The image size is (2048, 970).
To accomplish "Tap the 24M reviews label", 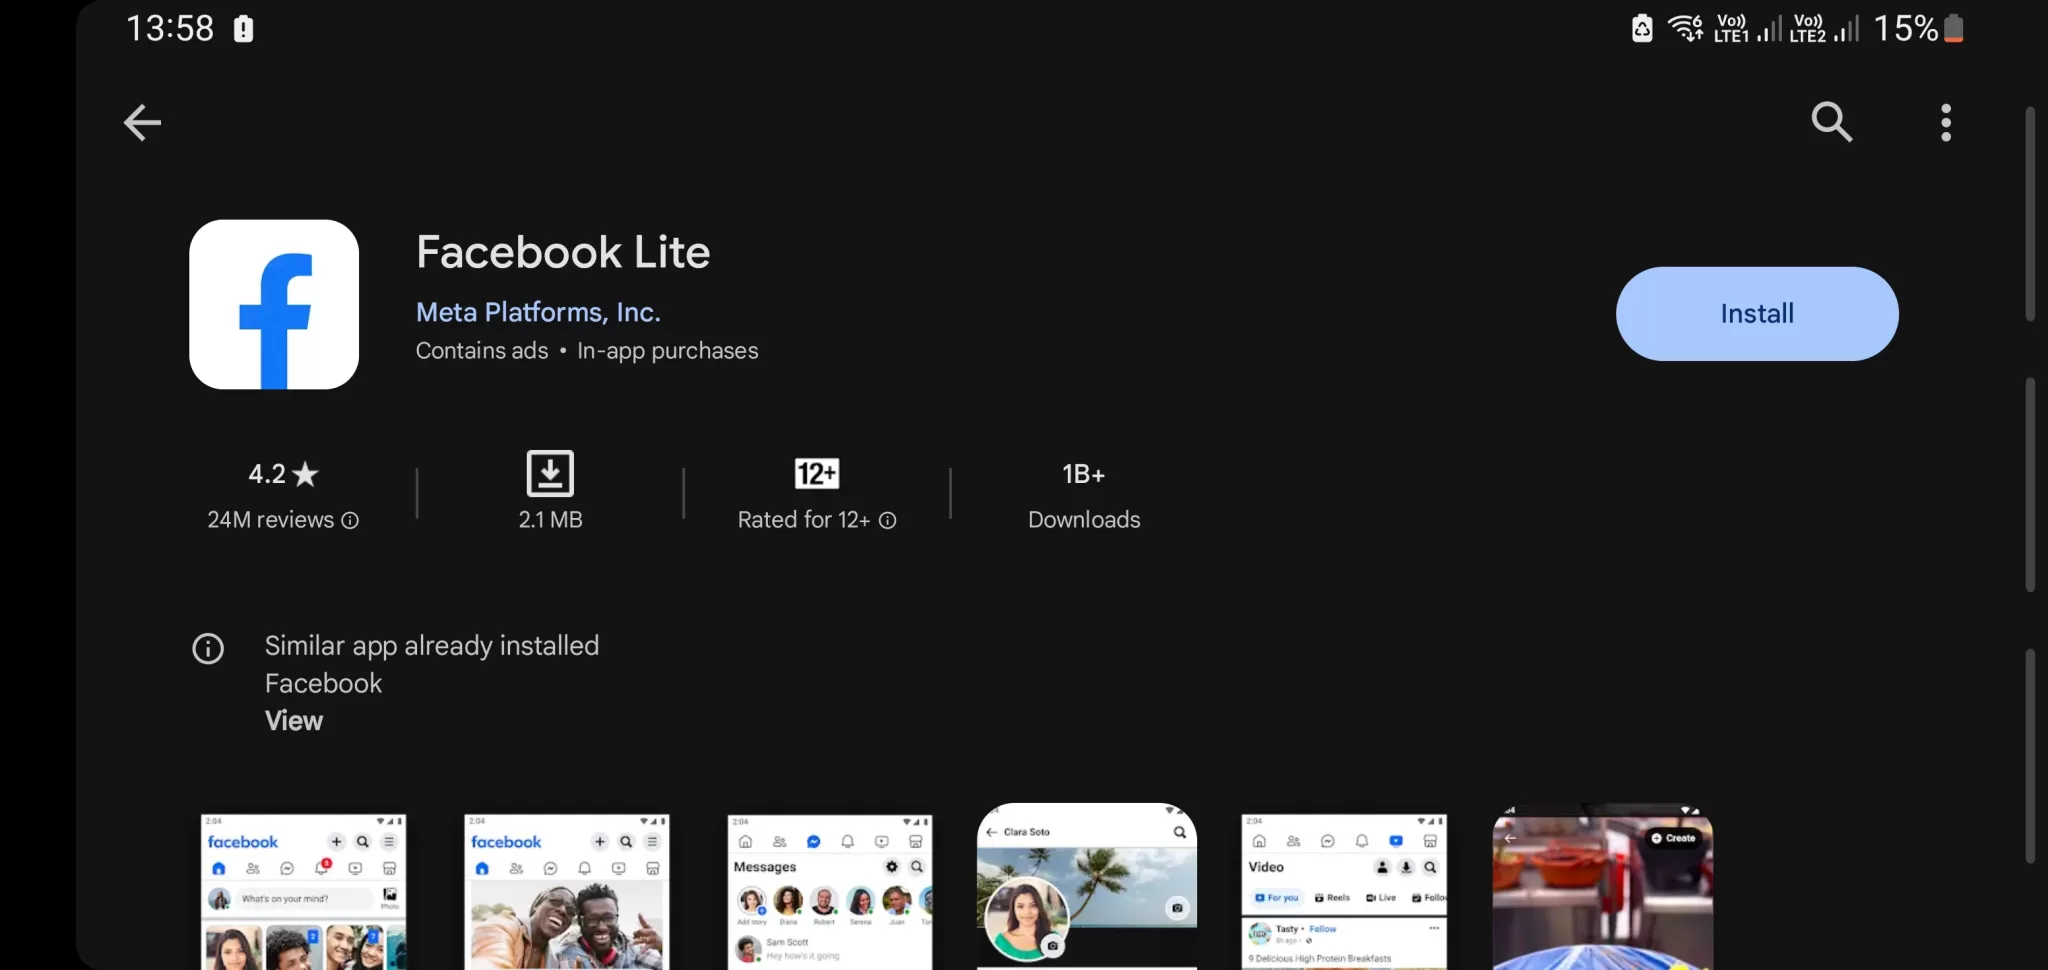I will pyautogui.click(x=270, y=520).
